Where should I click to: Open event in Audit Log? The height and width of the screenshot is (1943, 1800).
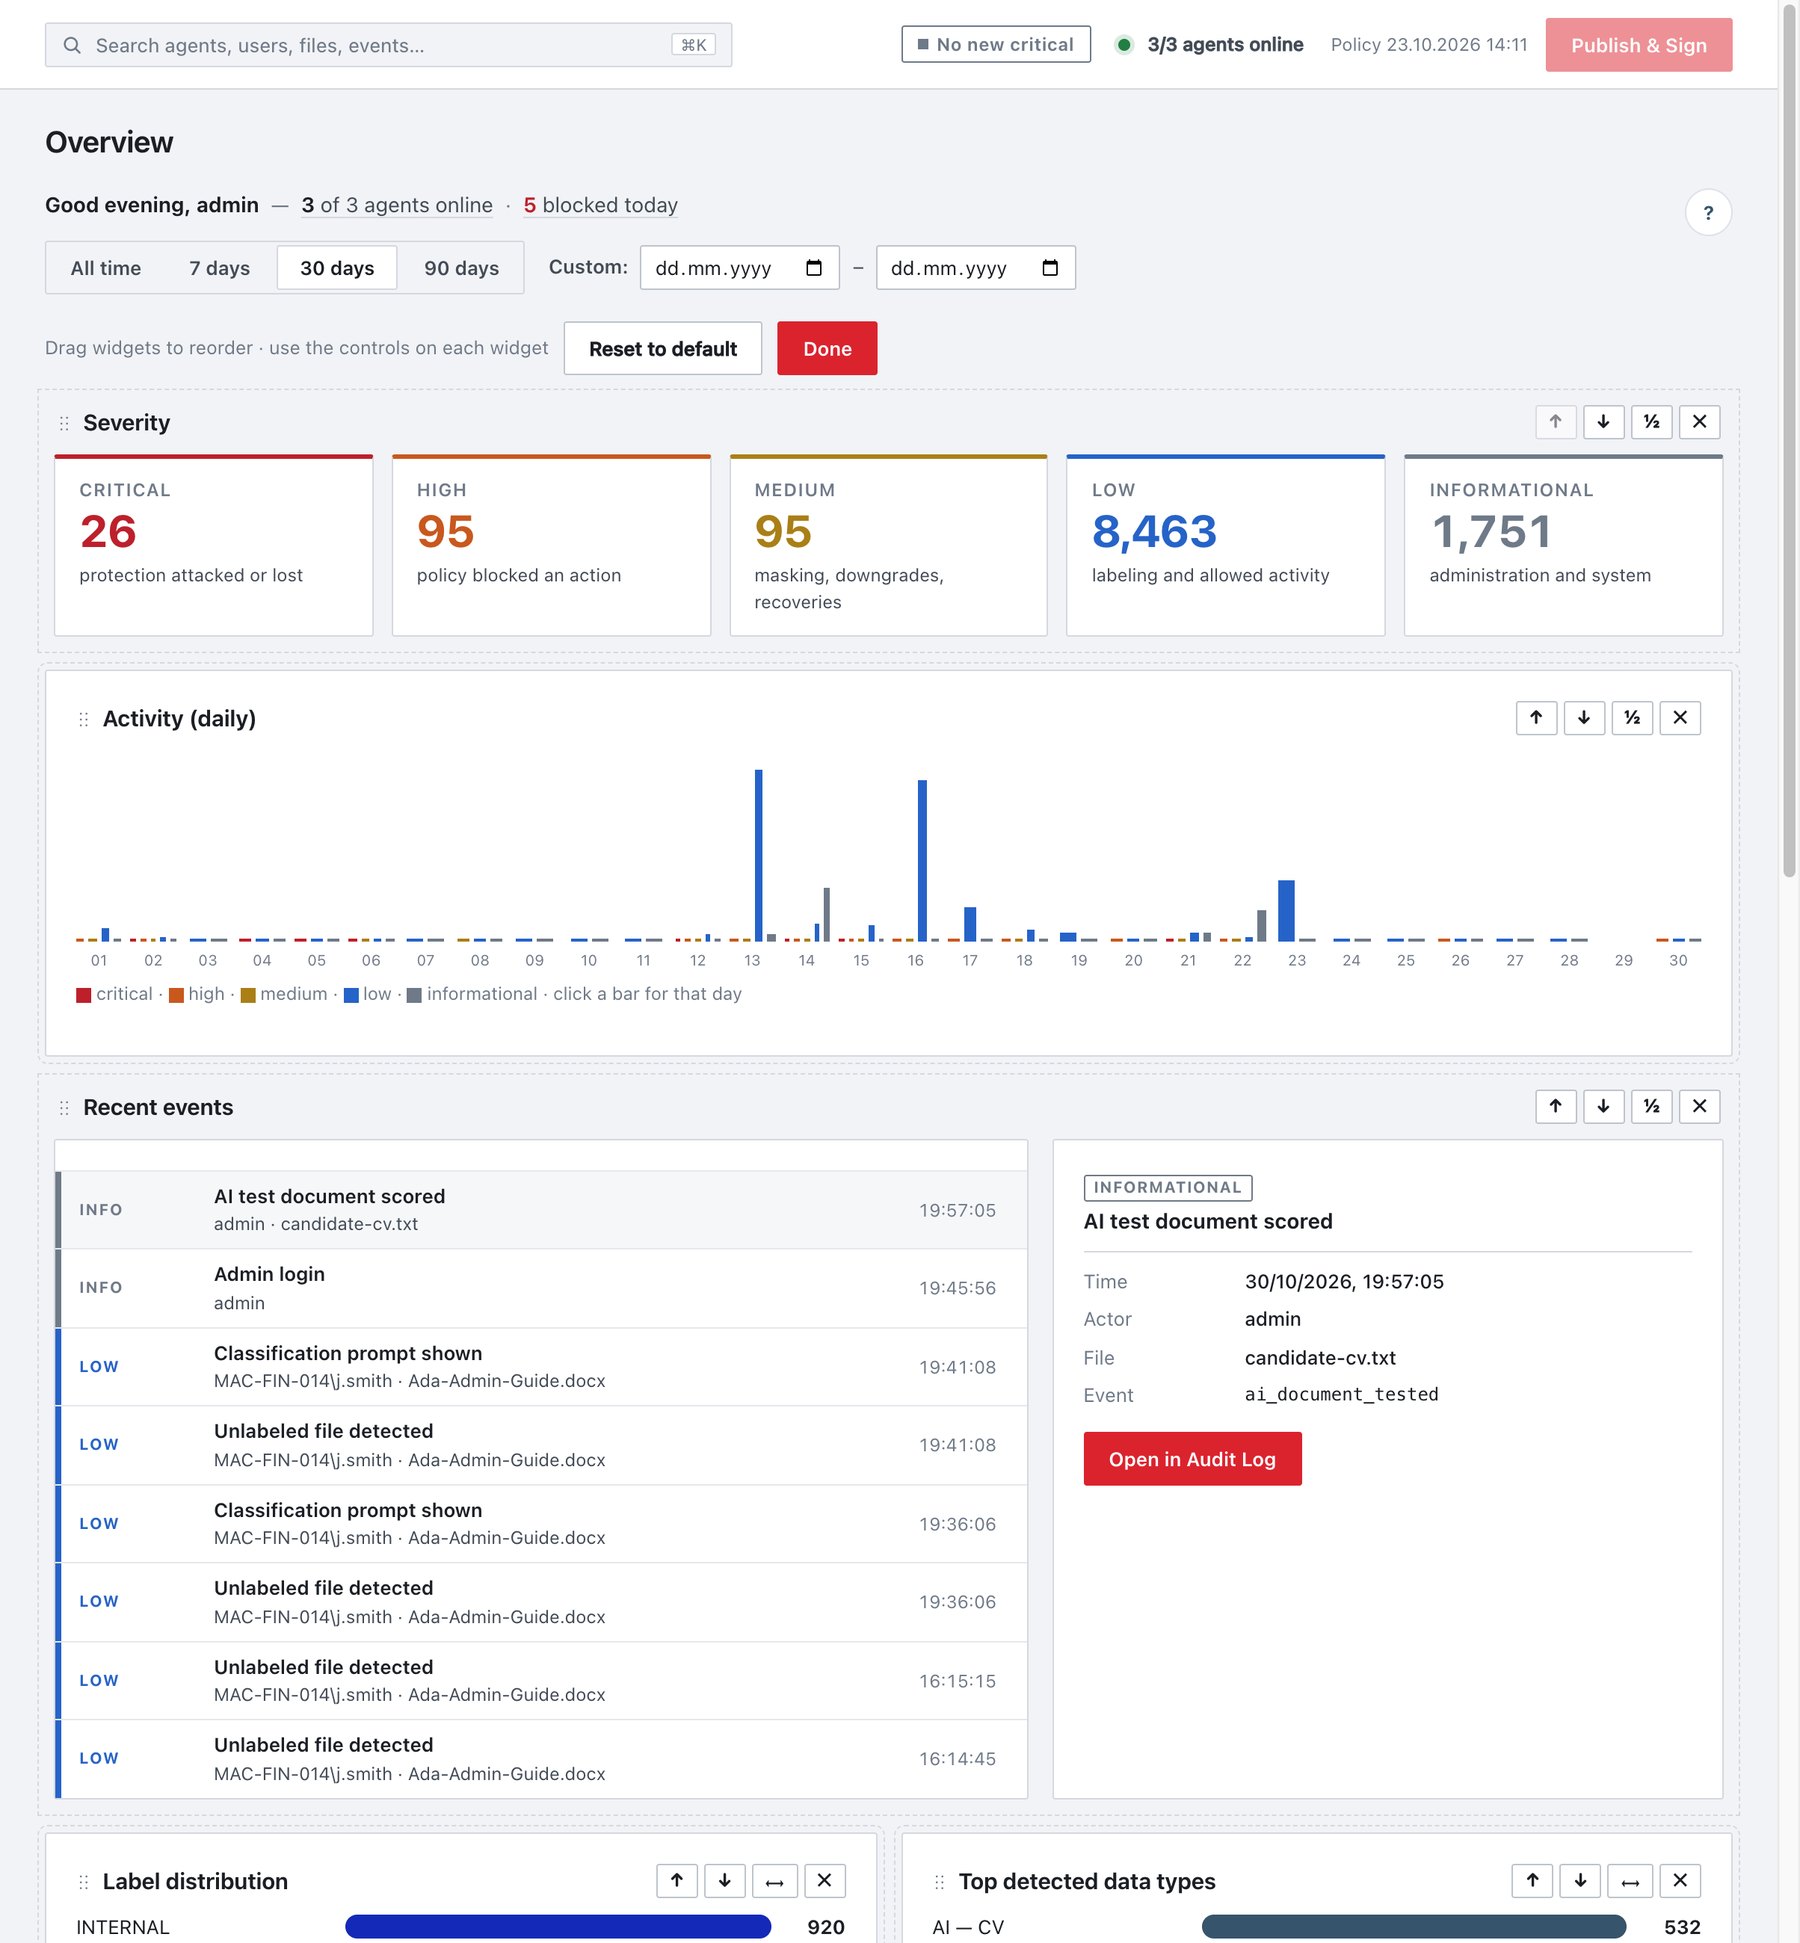(1192, 1459)
